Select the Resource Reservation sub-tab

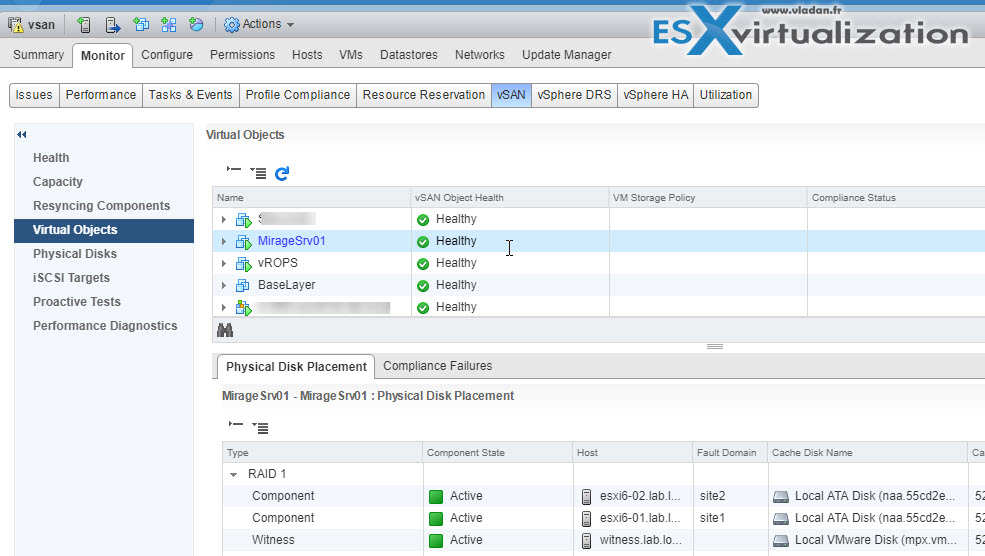pyautogui.click(x=424, y=95)
